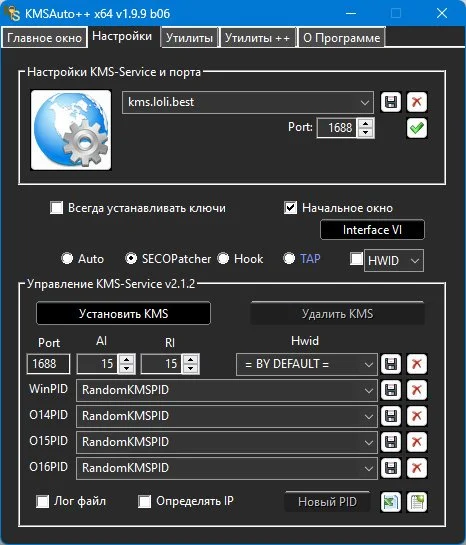This screenshot has height=545, width=466.
Task: Delete the O16PID value
Action: (417, 468)
